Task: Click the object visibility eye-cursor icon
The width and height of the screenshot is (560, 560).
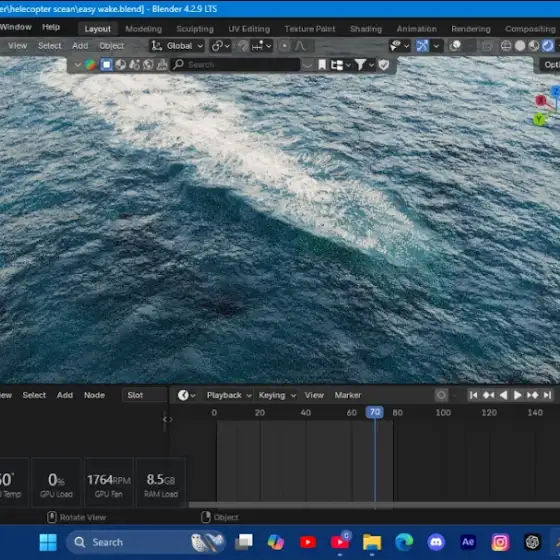Action: point(395,46)
